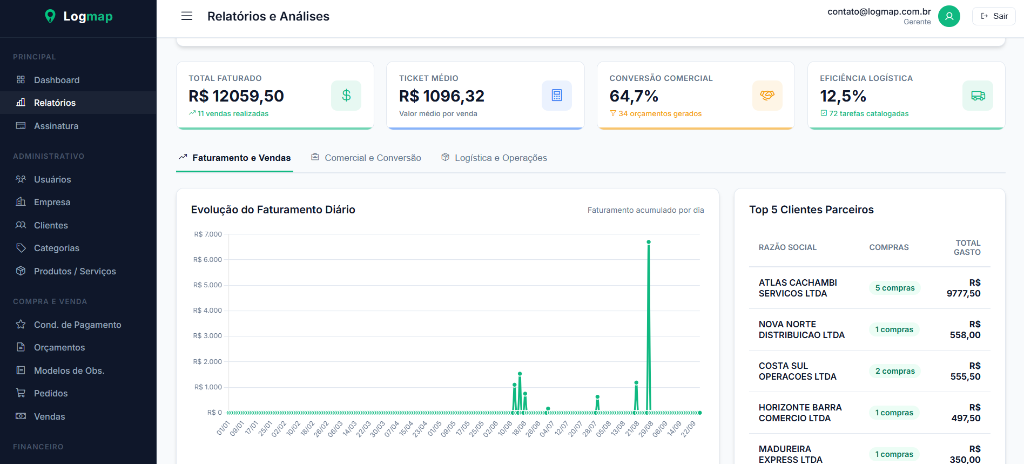Click the Categorias tag icon
Screen dimensions: 1024x464
(21, 248)
